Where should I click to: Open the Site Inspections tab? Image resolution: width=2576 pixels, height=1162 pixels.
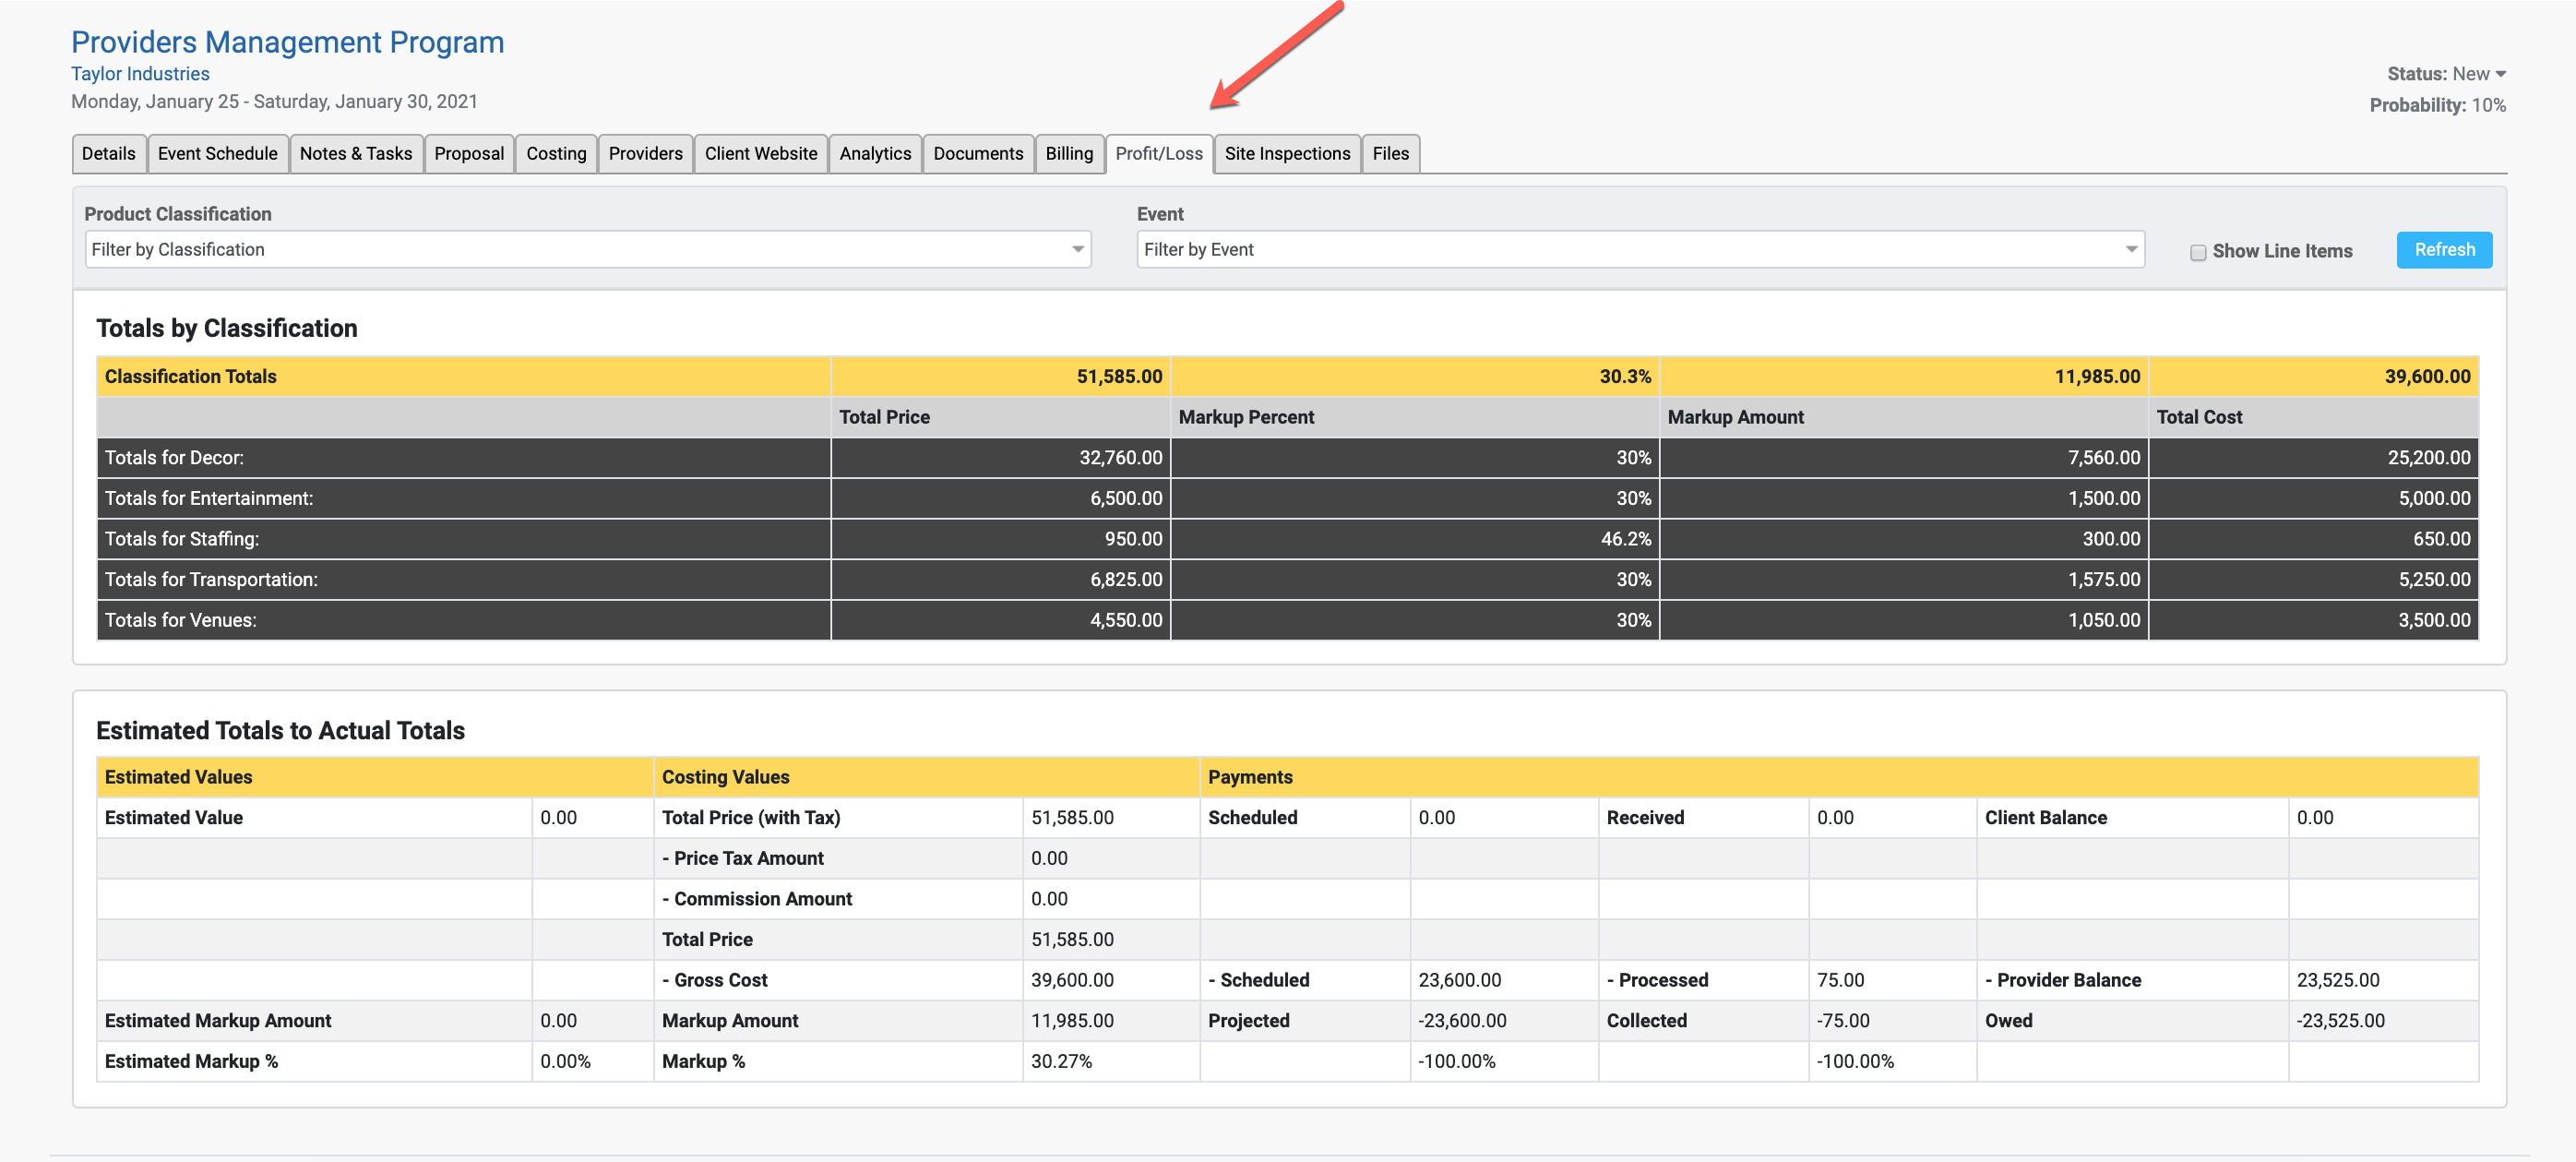click(1287, 154)
